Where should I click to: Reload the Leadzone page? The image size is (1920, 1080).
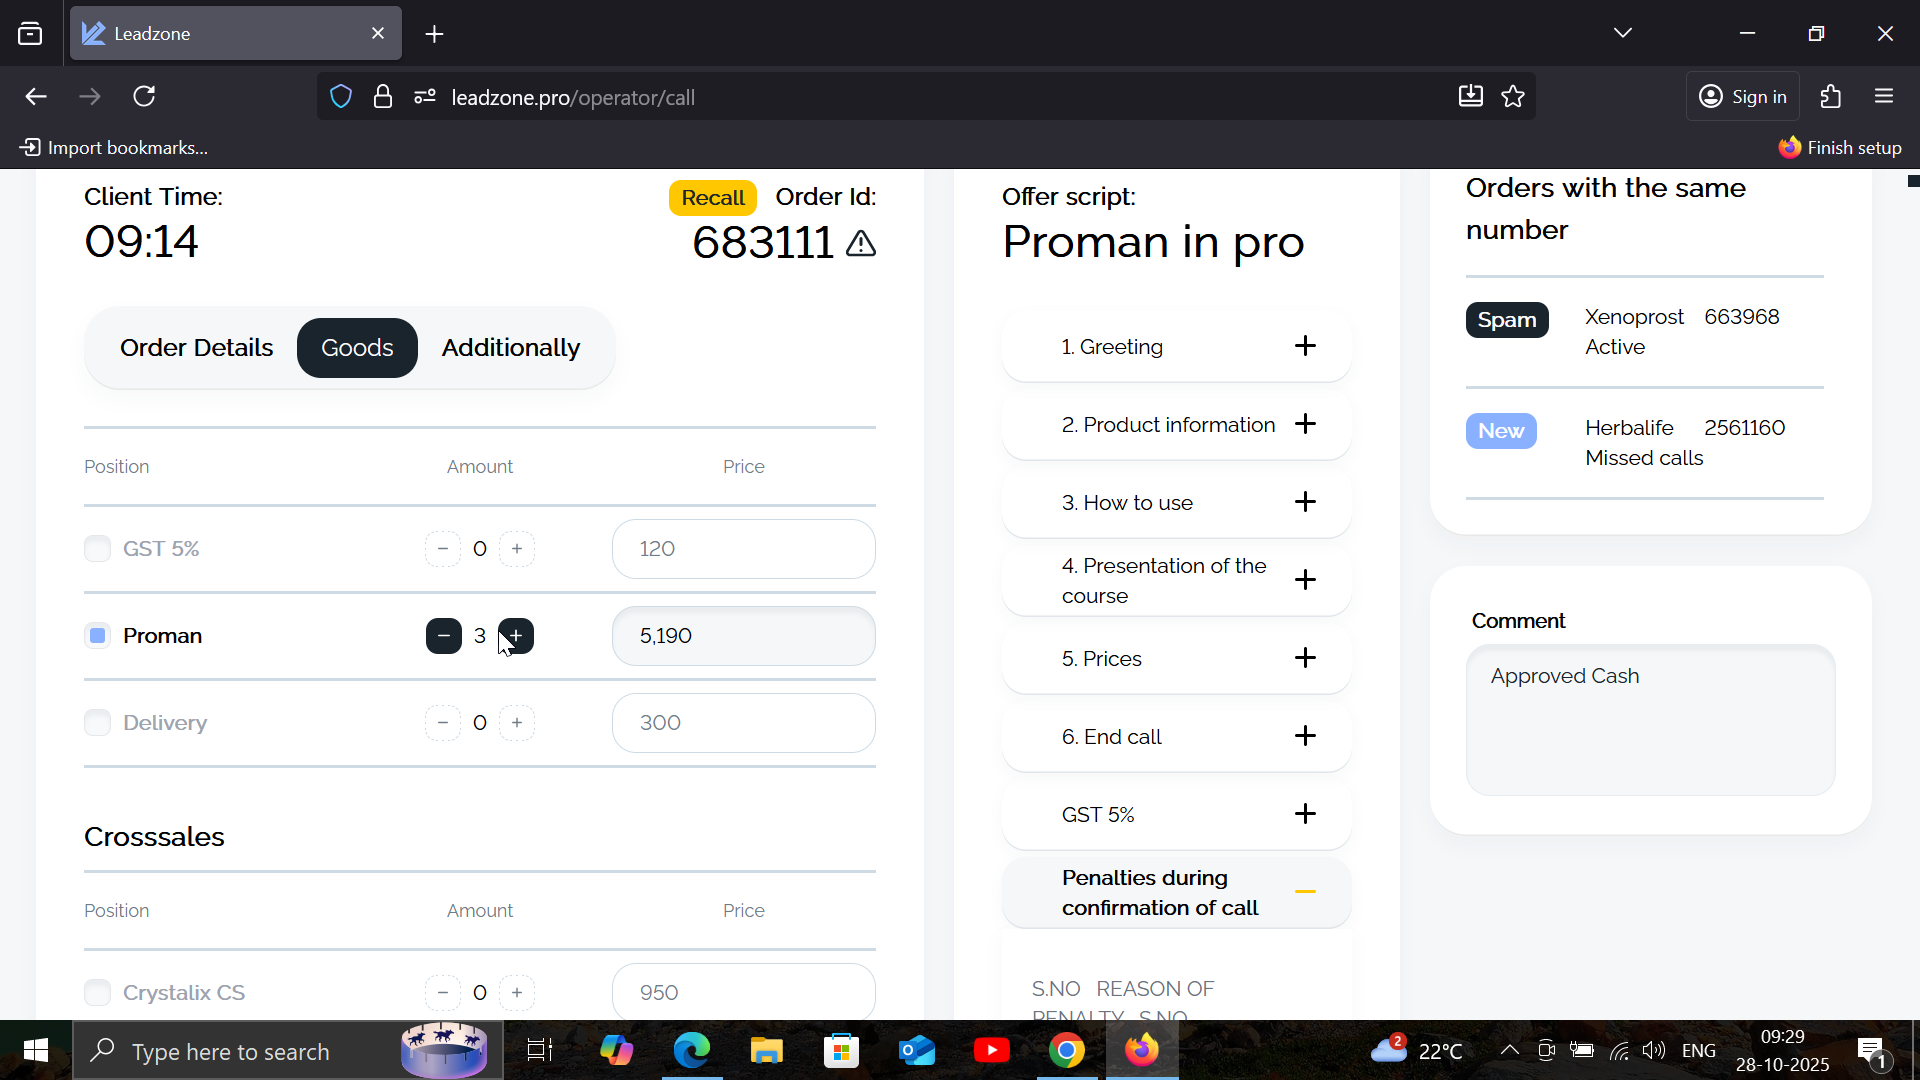(145, 97)
